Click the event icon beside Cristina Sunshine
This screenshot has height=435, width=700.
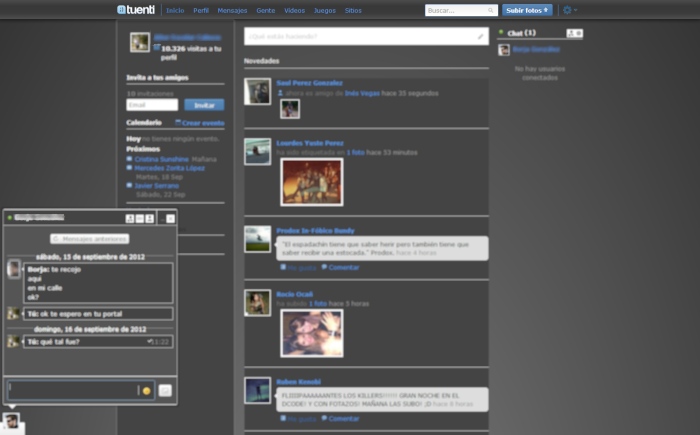click(x=129, y=159)
